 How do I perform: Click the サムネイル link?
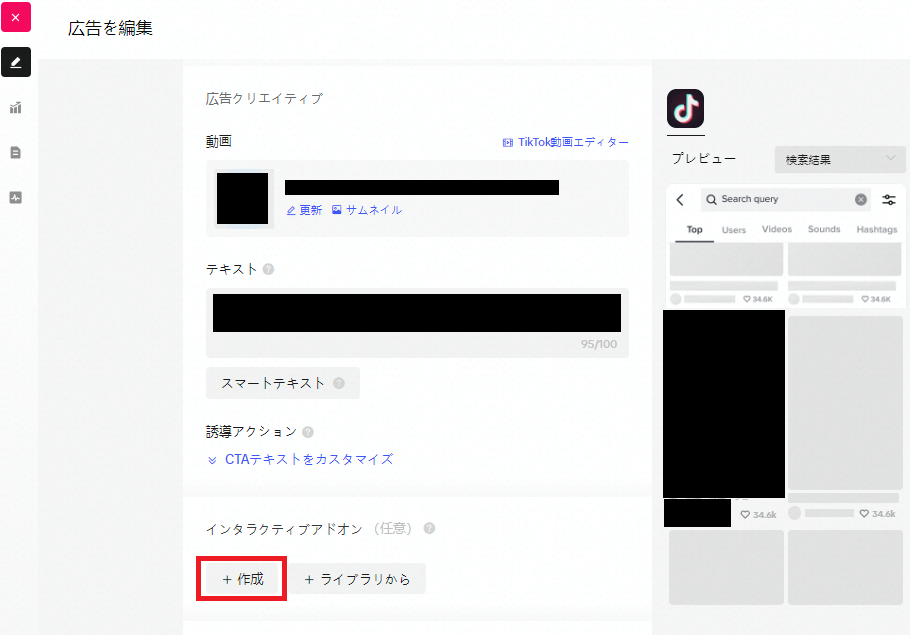[367, 210]
